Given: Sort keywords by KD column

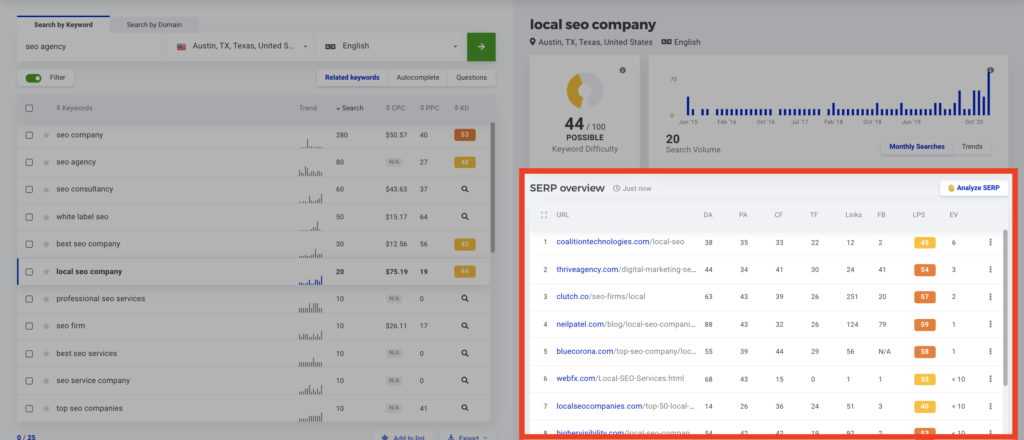Looking at the screenshot, I should pos(462,108).
